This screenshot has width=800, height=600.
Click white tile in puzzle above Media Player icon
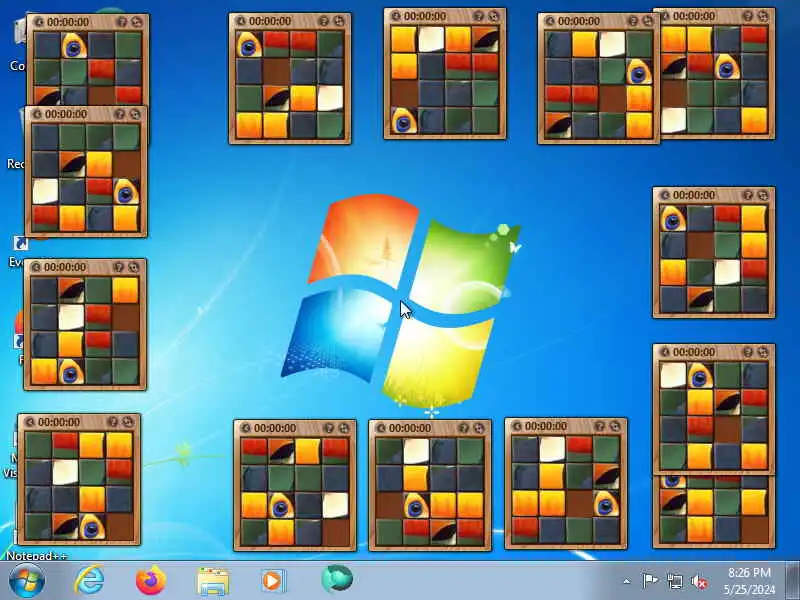(x=335, y=506)
